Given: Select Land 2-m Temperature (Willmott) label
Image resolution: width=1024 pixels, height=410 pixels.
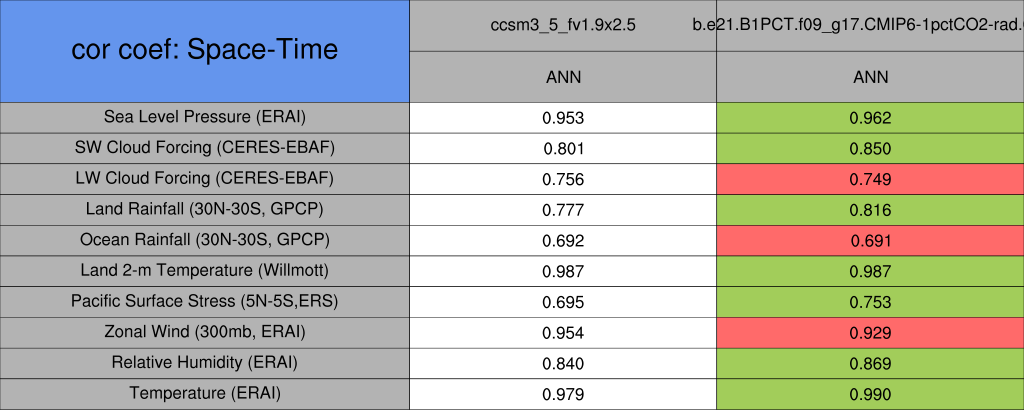Looking at the screenshot, I should 205,271.
